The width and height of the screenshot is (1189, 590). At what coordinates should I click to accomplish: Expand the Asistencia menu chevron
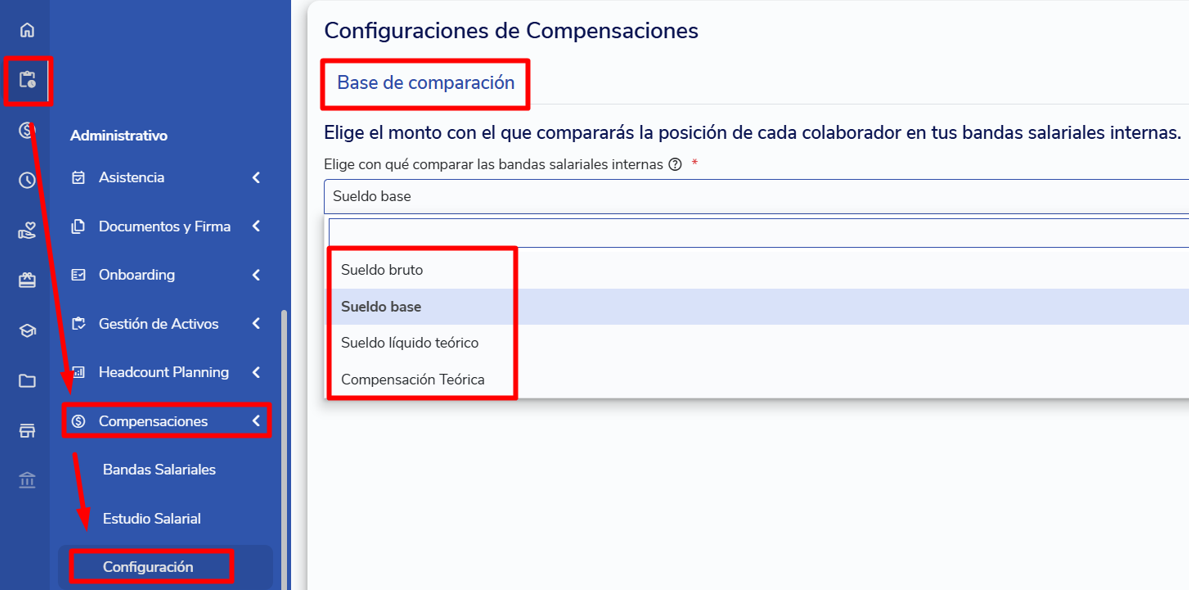(256, 177)
